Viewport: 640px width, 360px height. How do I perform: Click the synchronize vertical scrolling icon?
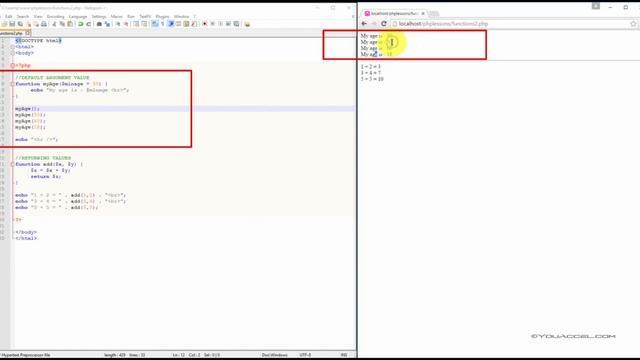point(136,24)
